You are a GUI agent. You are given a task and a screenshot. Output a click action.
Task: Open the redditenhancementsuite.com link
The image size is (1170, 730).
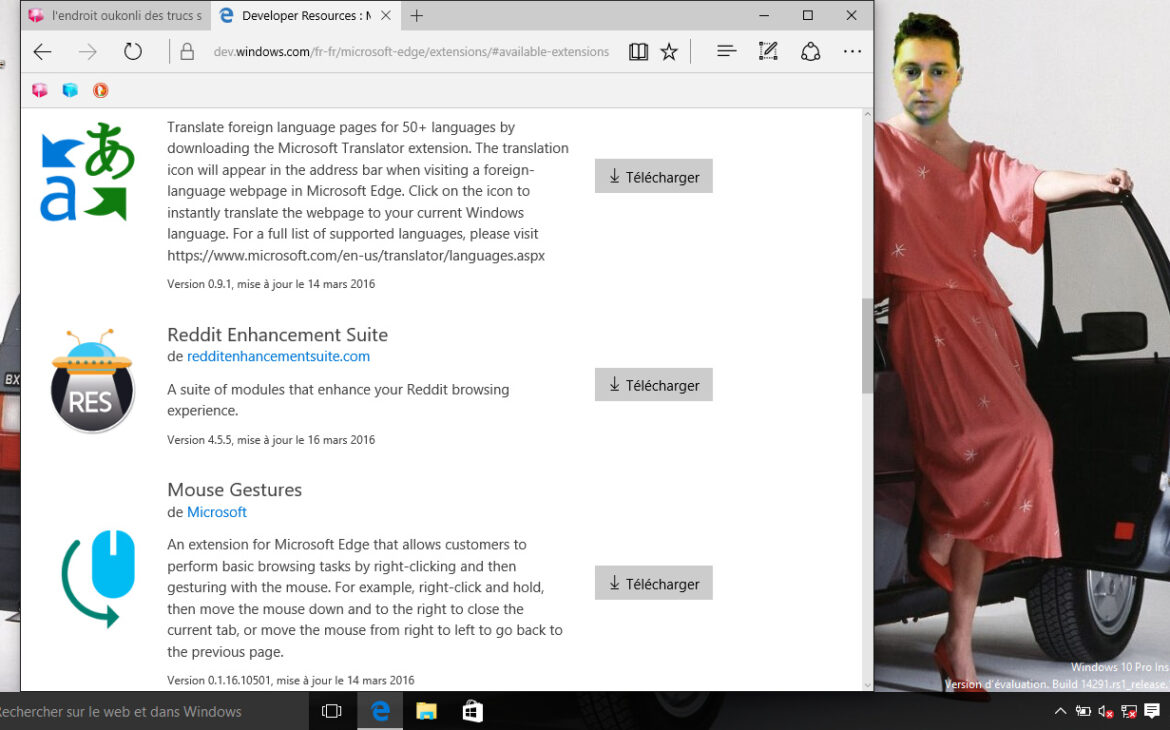click(278, 356)
